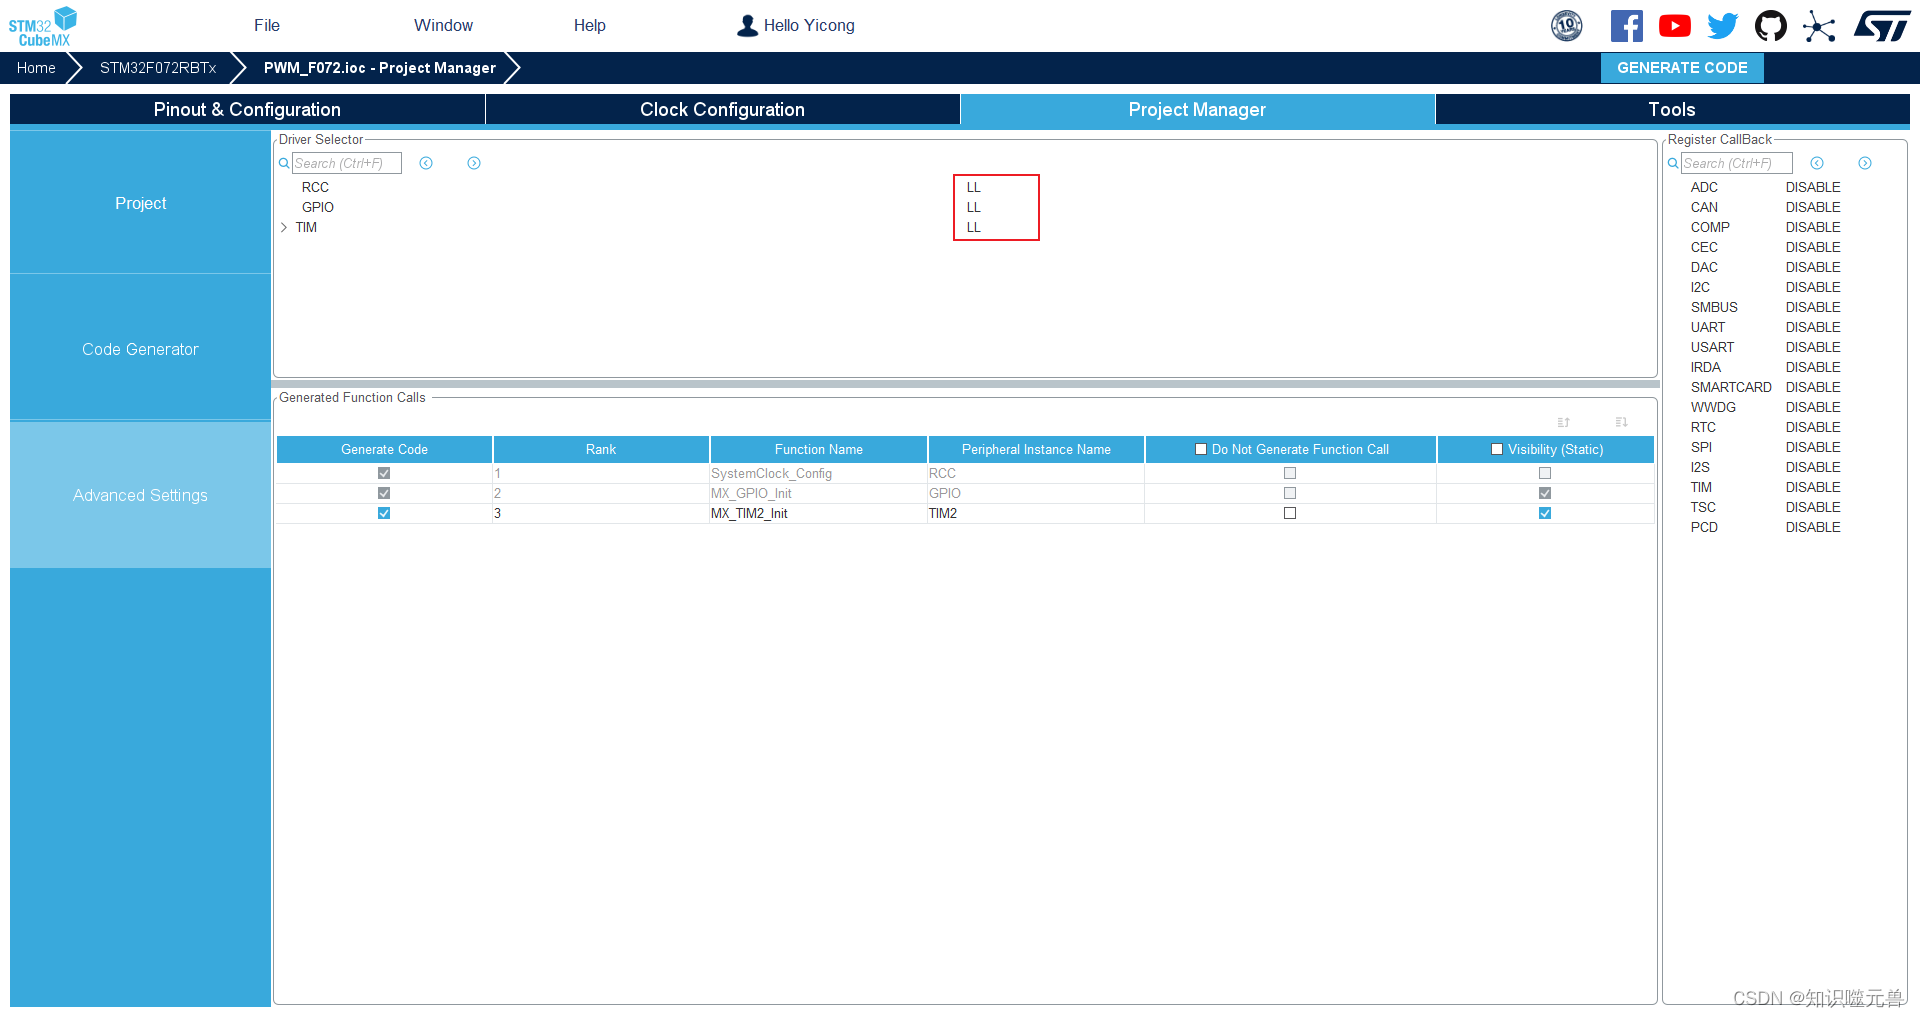Go to Home breadcrumb
Image resolution: width=1920 pixels, height=1017 pixels.
click(36, 68)
